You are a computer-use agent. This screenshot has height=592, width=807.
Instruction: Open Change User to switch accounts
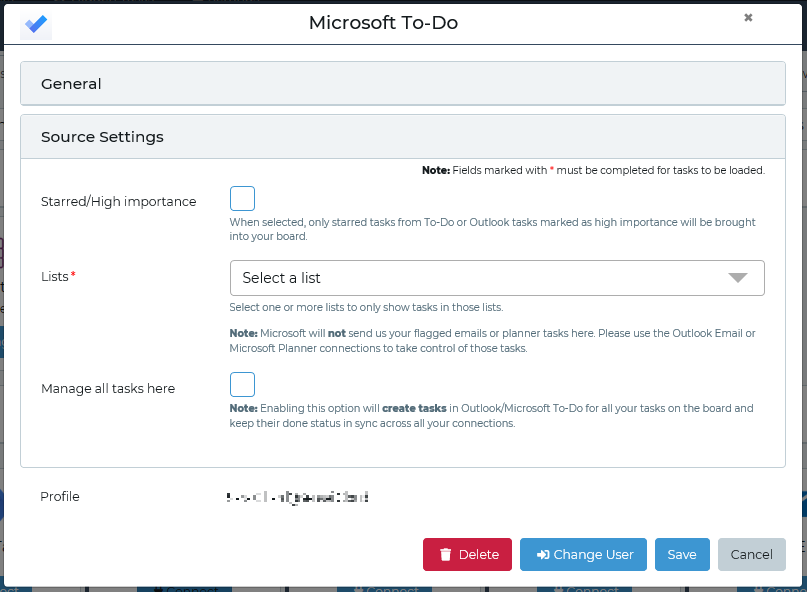pos(583,554)
